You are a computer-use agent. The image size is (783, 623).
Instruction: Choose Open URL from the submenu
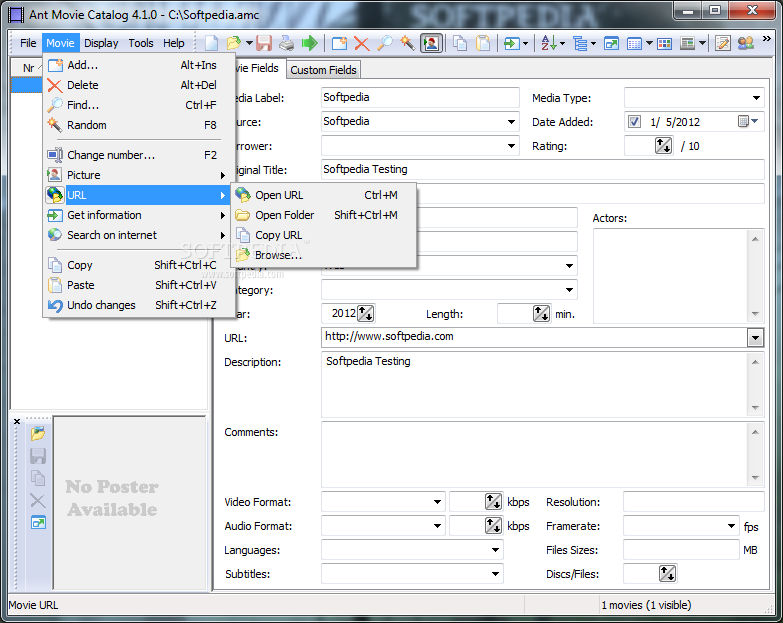pos(324,195)
